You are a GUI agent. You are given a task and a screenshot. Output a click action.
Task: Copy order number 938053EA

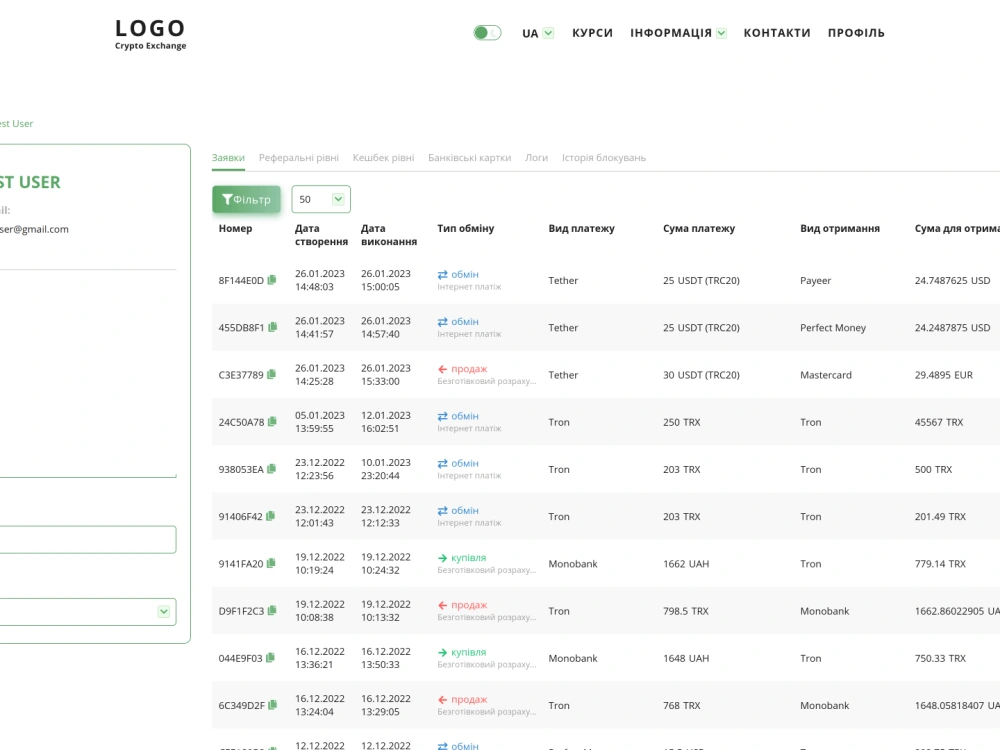pyautogui.click(x=272, y=469)
